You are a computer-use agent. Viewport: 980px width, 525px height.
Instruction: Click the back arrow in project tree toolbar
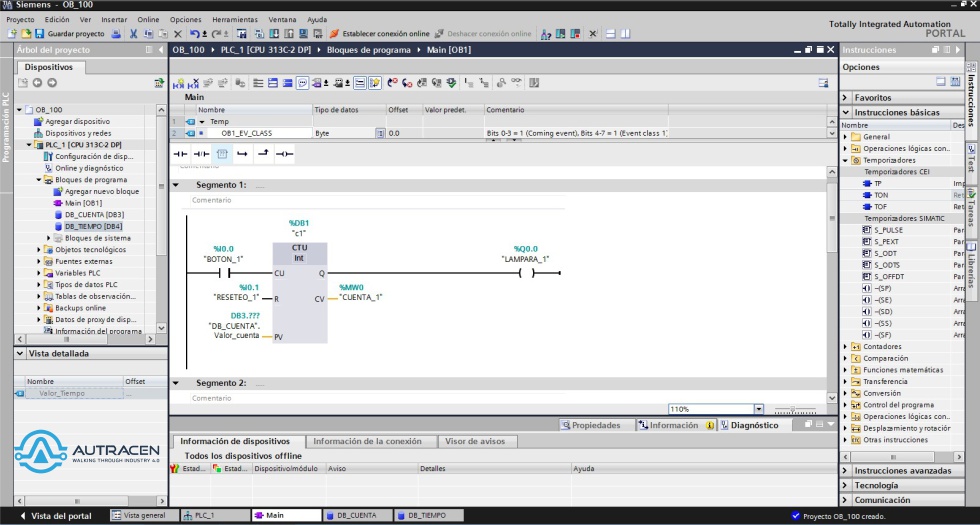(x=38, y=82)
